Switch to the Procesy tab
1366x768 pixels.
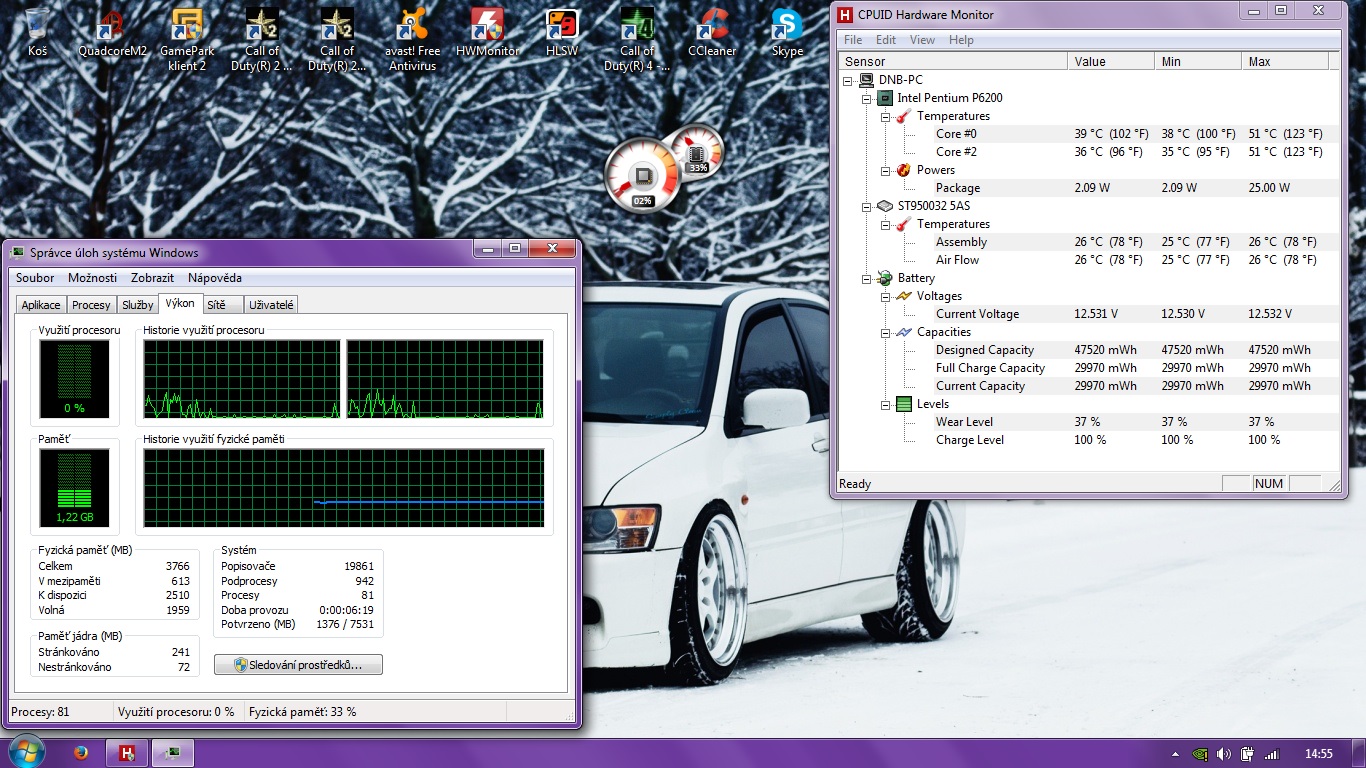[x=91, y=305]
